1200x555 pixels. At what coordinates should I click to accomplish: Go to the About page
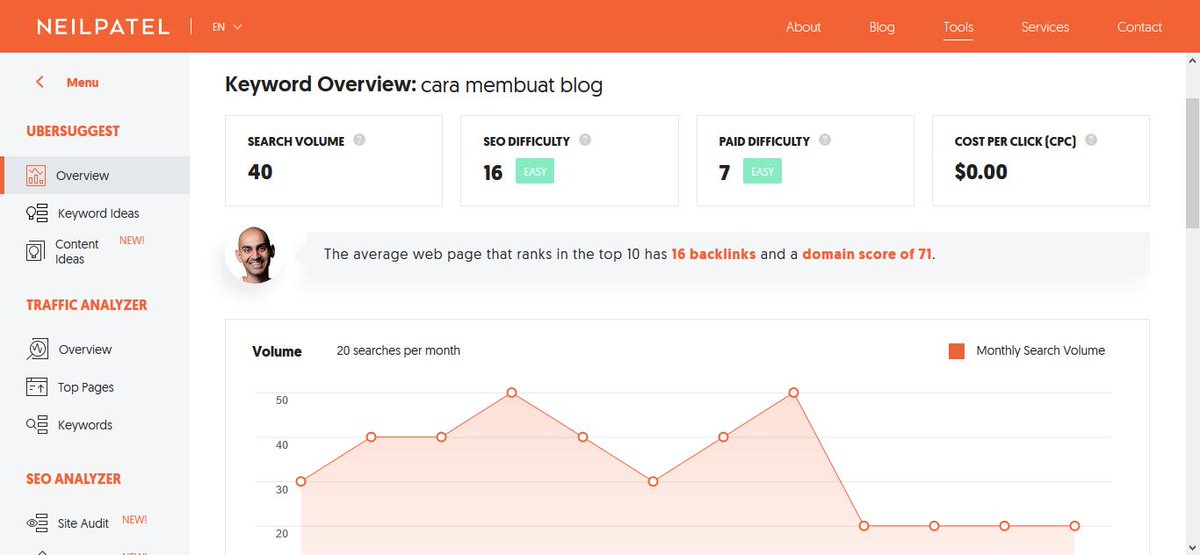(x=803, y=27)
